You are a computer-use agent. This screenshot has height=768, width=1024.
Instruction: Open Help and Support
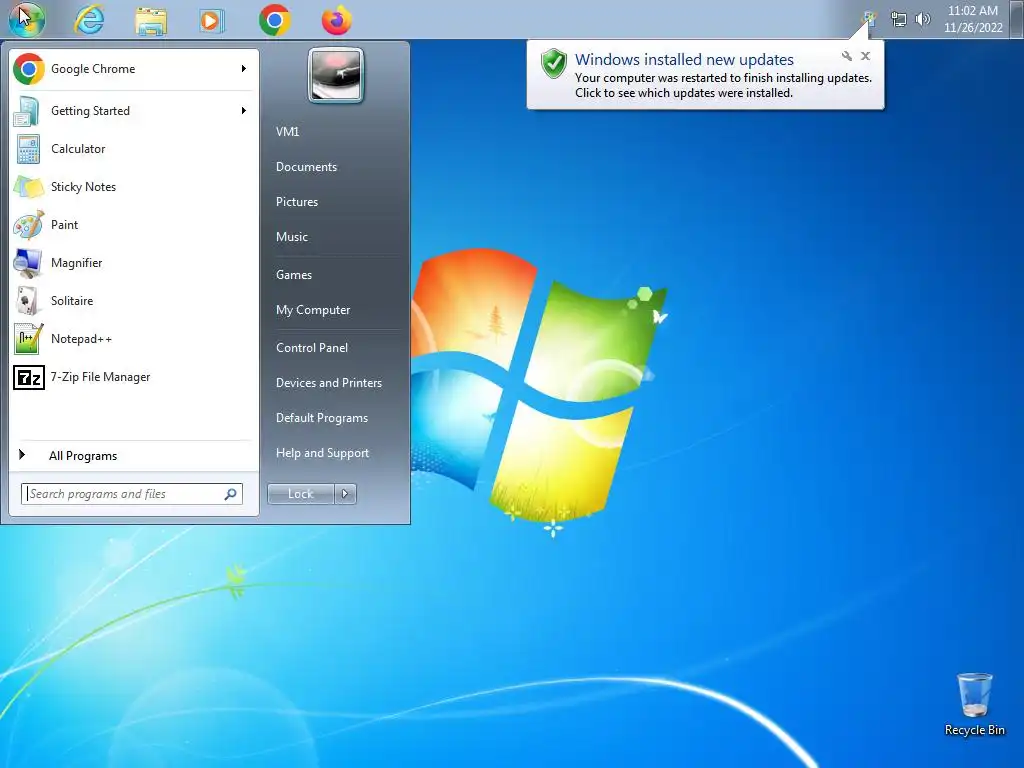pos(323,453)
